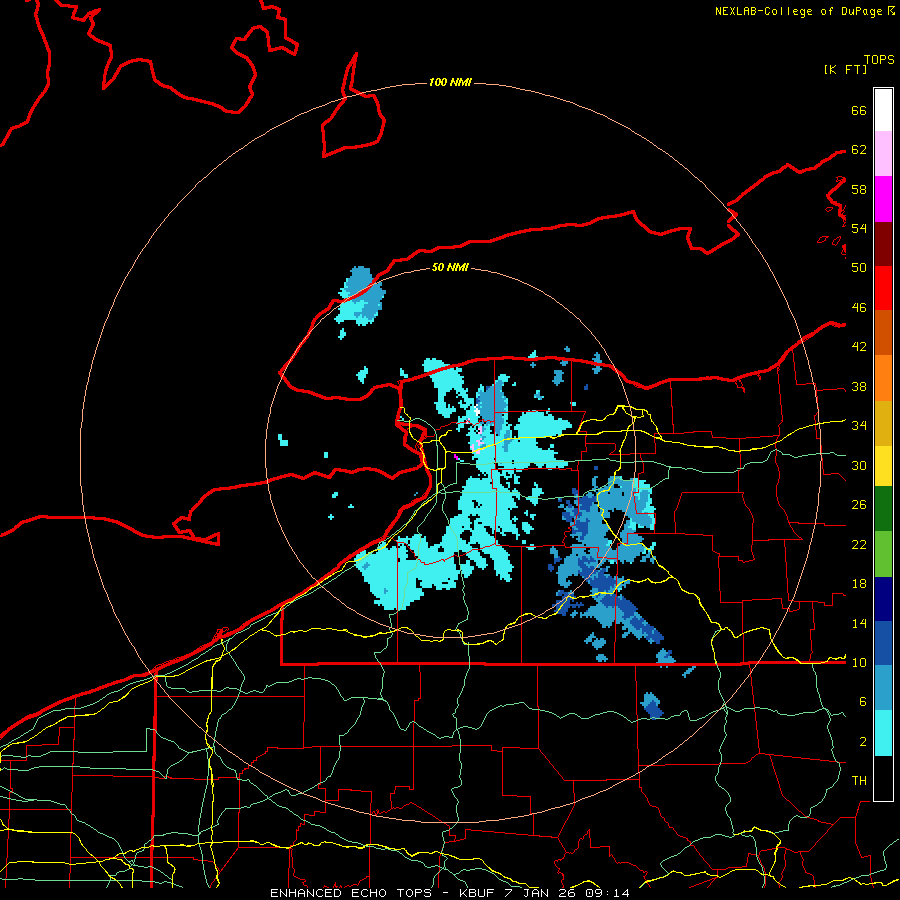Click the legend value 34
Screen dimensions: 900x900
click(x=859, y=426)
